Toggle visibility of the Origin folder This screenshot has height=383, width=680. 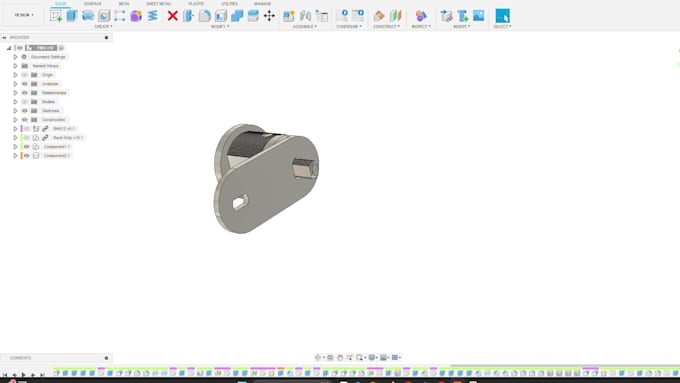click(x=25, y=75)
